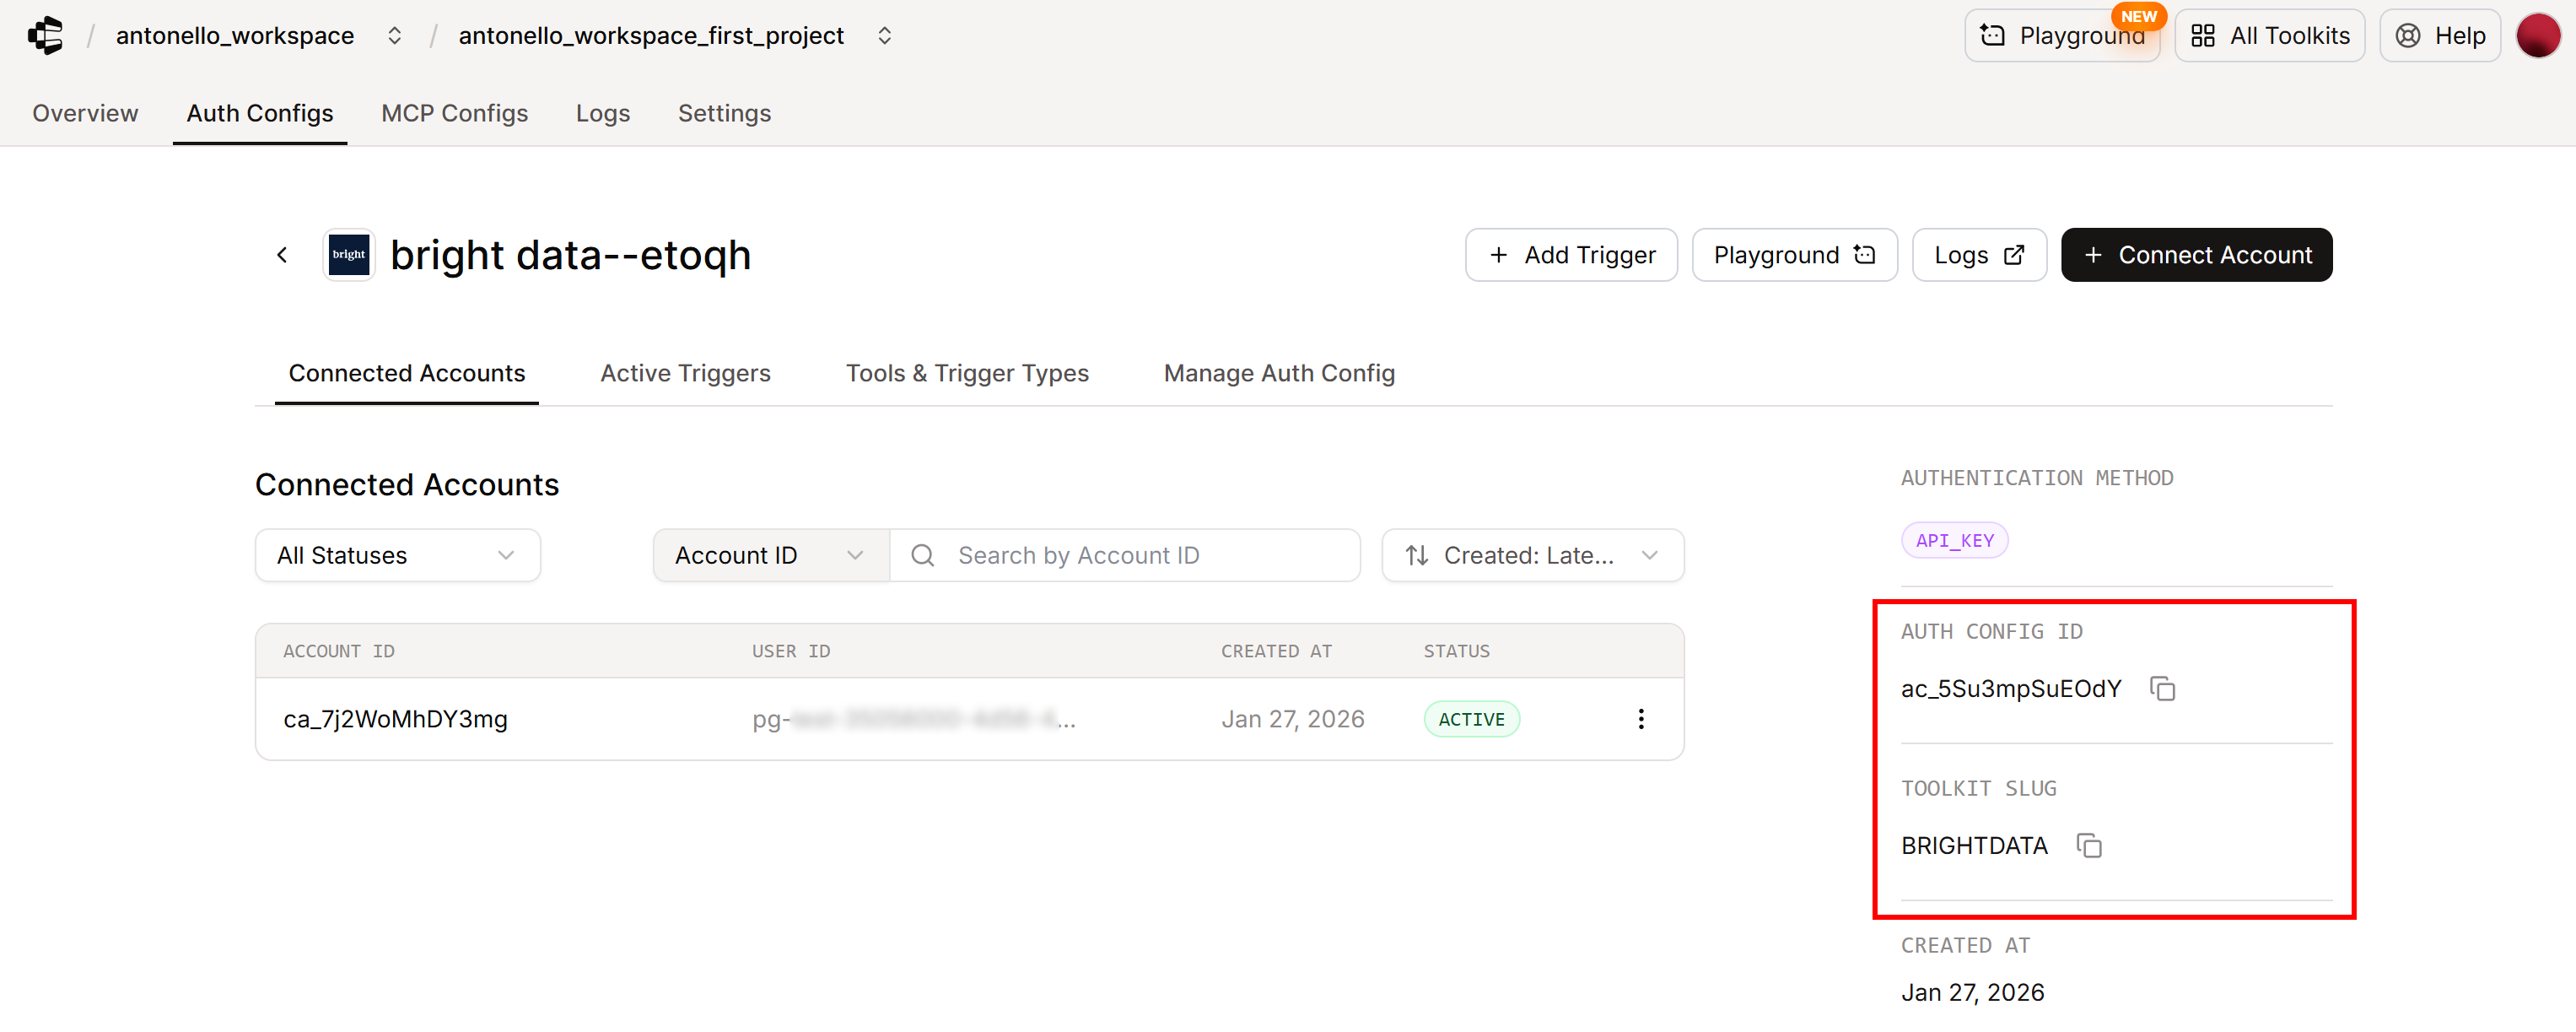This screenshot has width=2576, height=1032.
Task: Open All Toolkits from the top bar
Action: pyautogui.click(x=2269, y=35)
